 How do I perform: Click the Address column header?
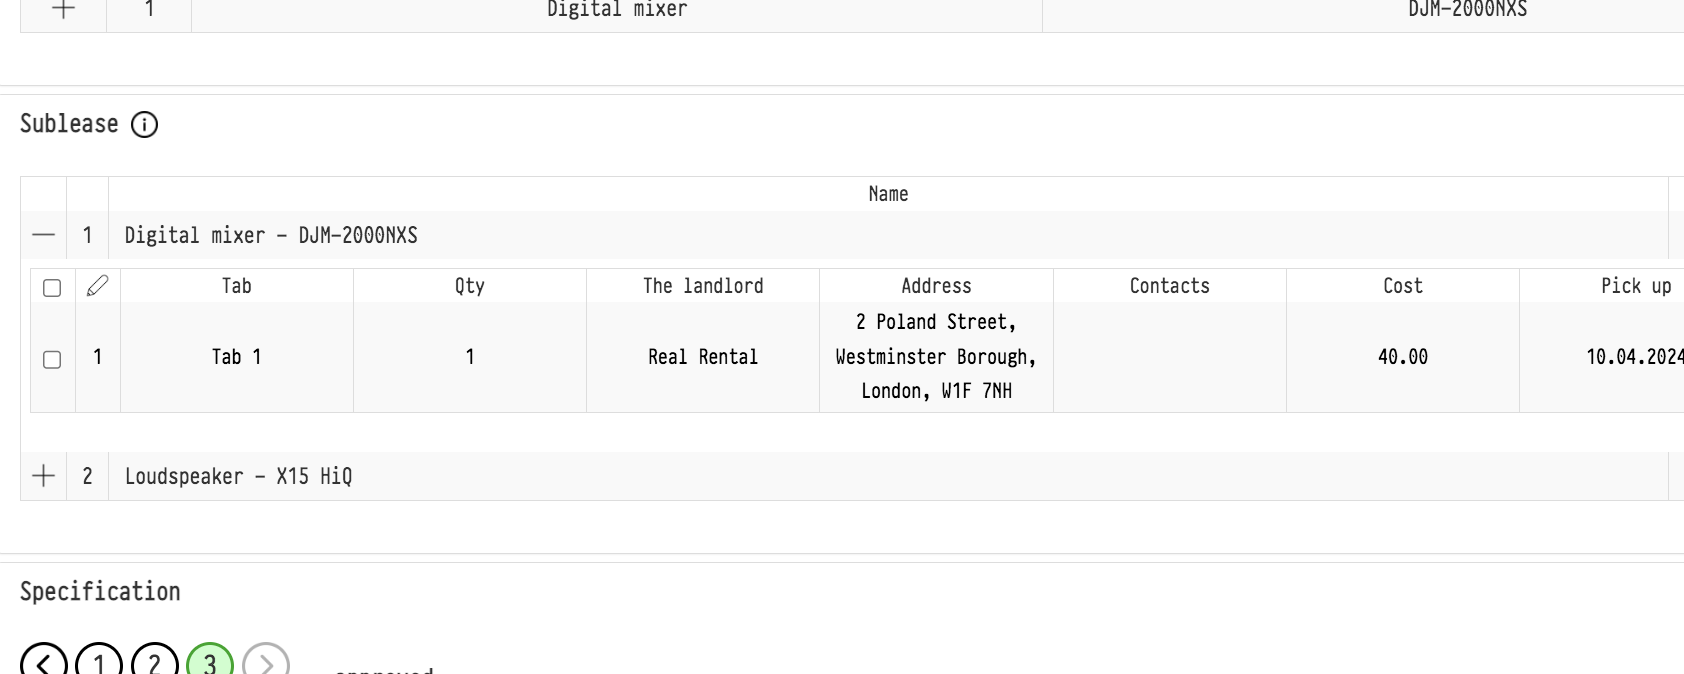[936, 286]
